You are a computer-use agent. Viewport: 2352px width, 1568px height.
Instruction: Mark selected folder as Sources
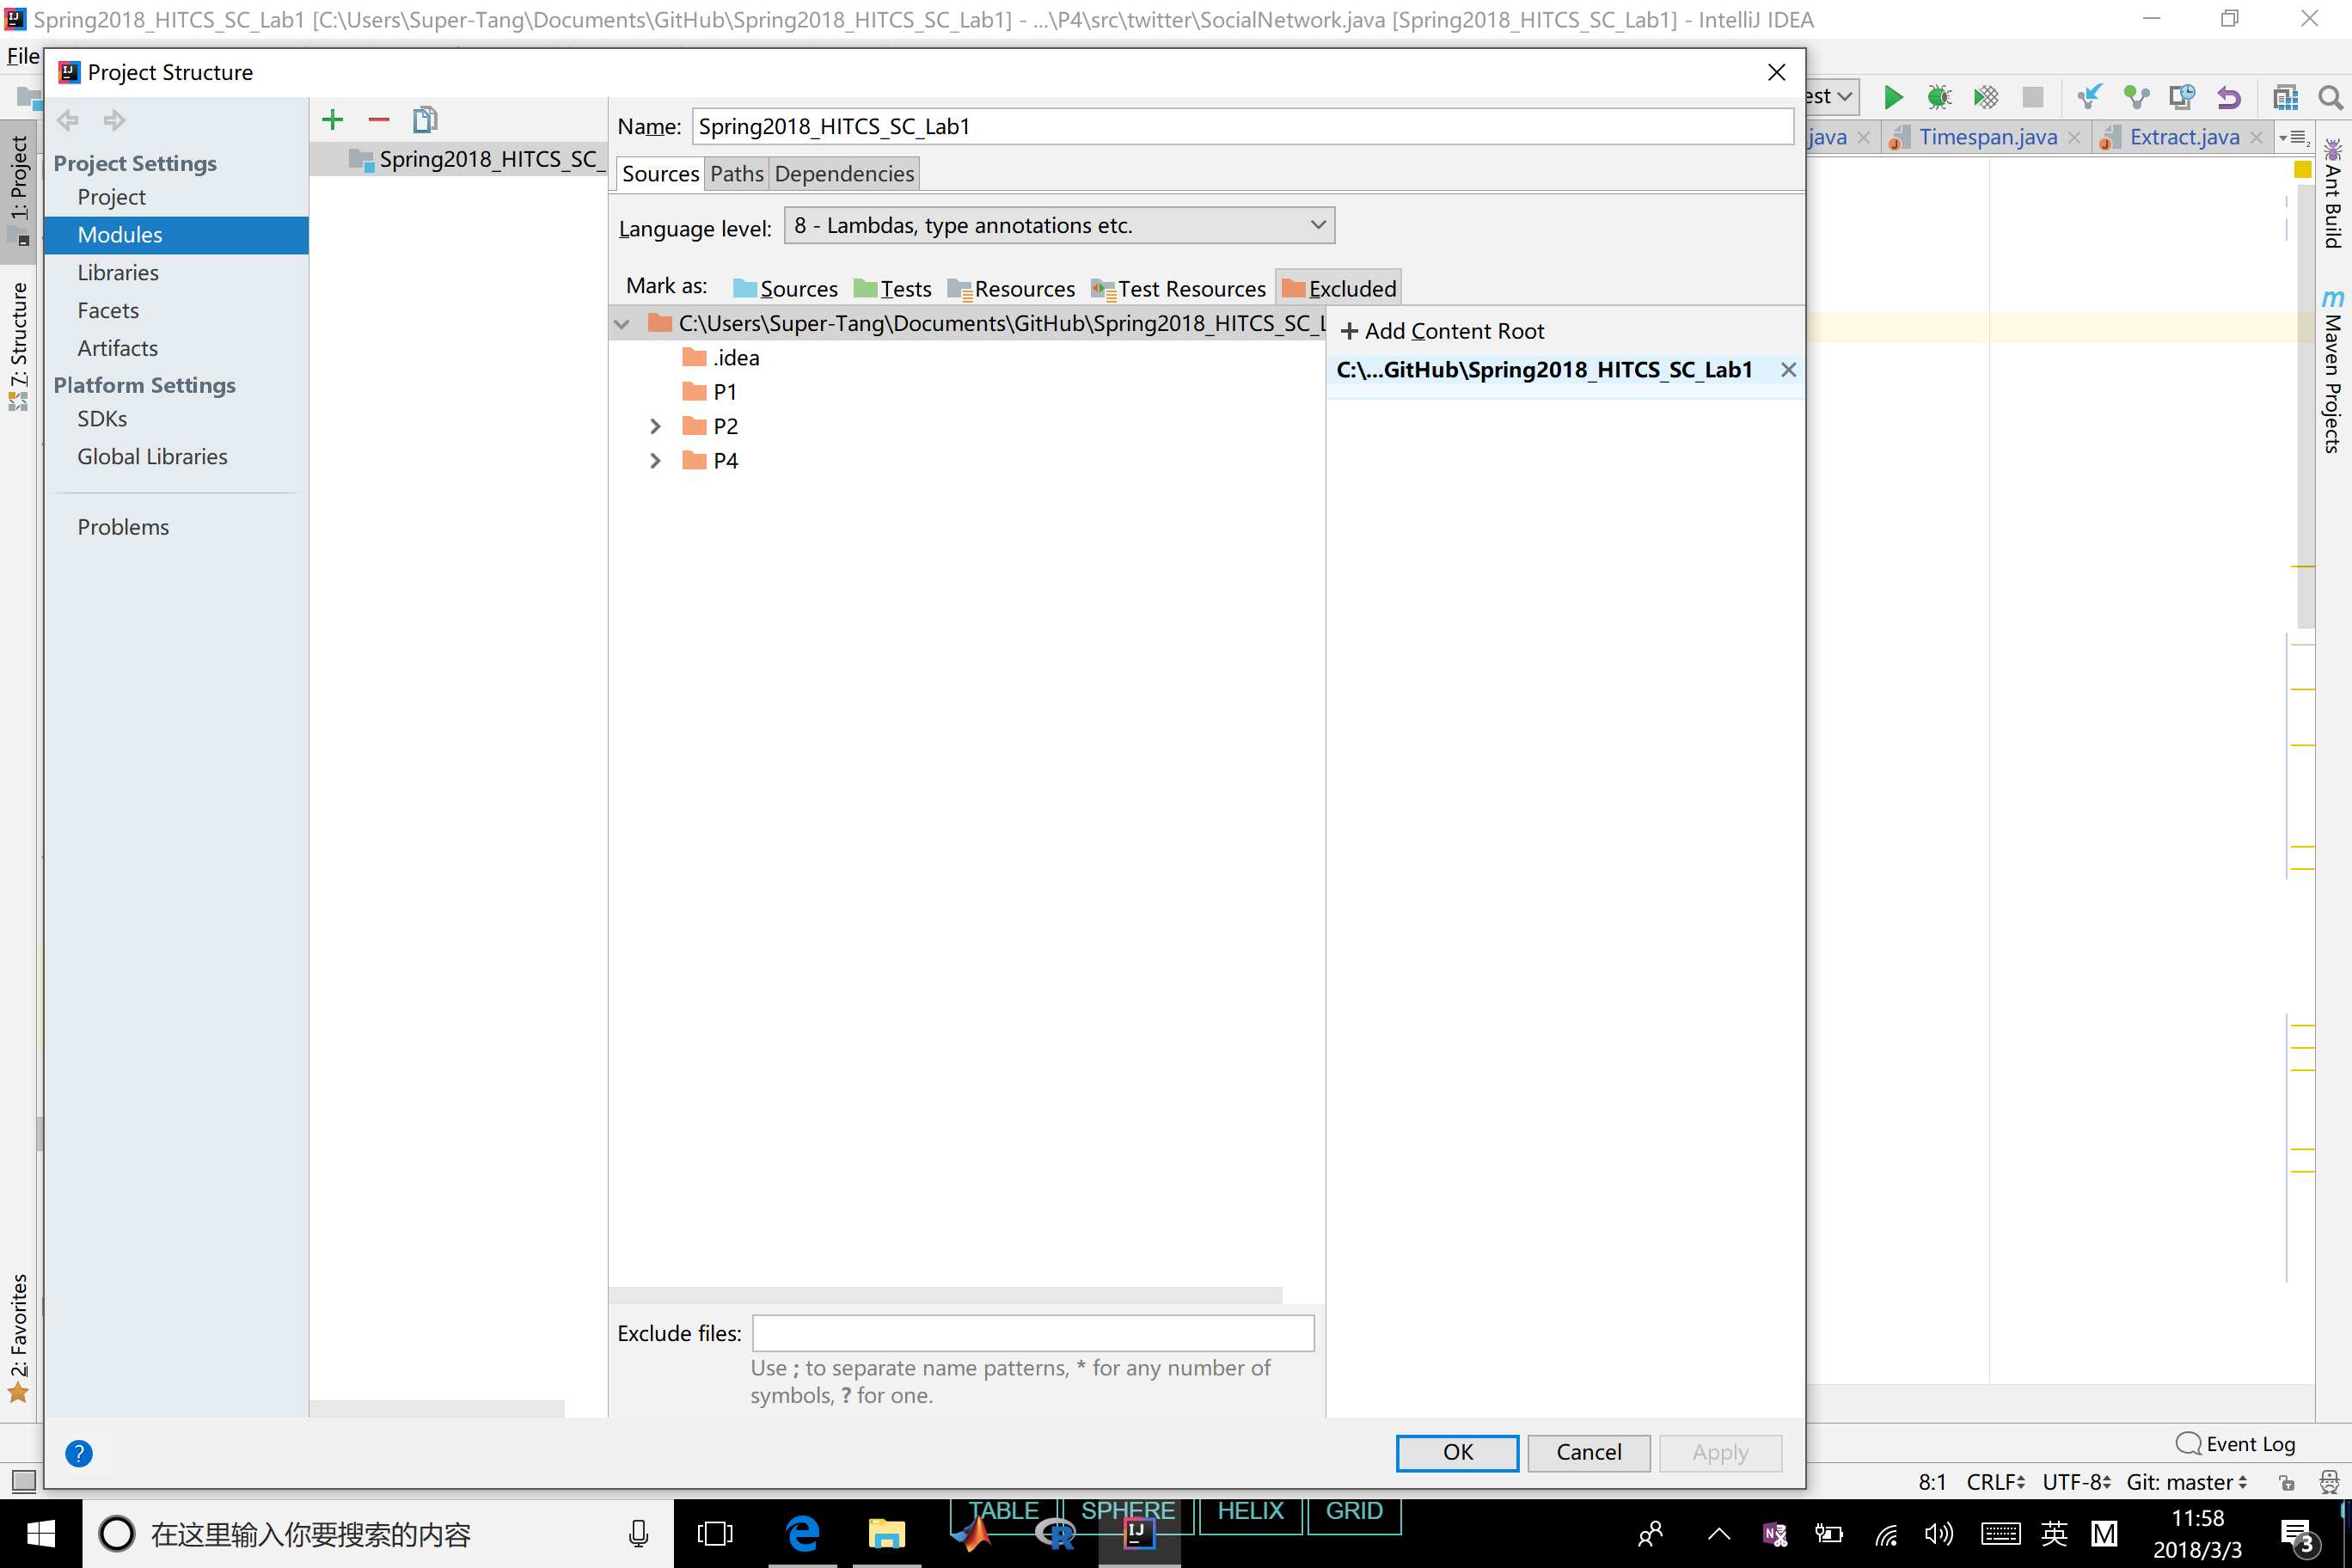(787, 287)
